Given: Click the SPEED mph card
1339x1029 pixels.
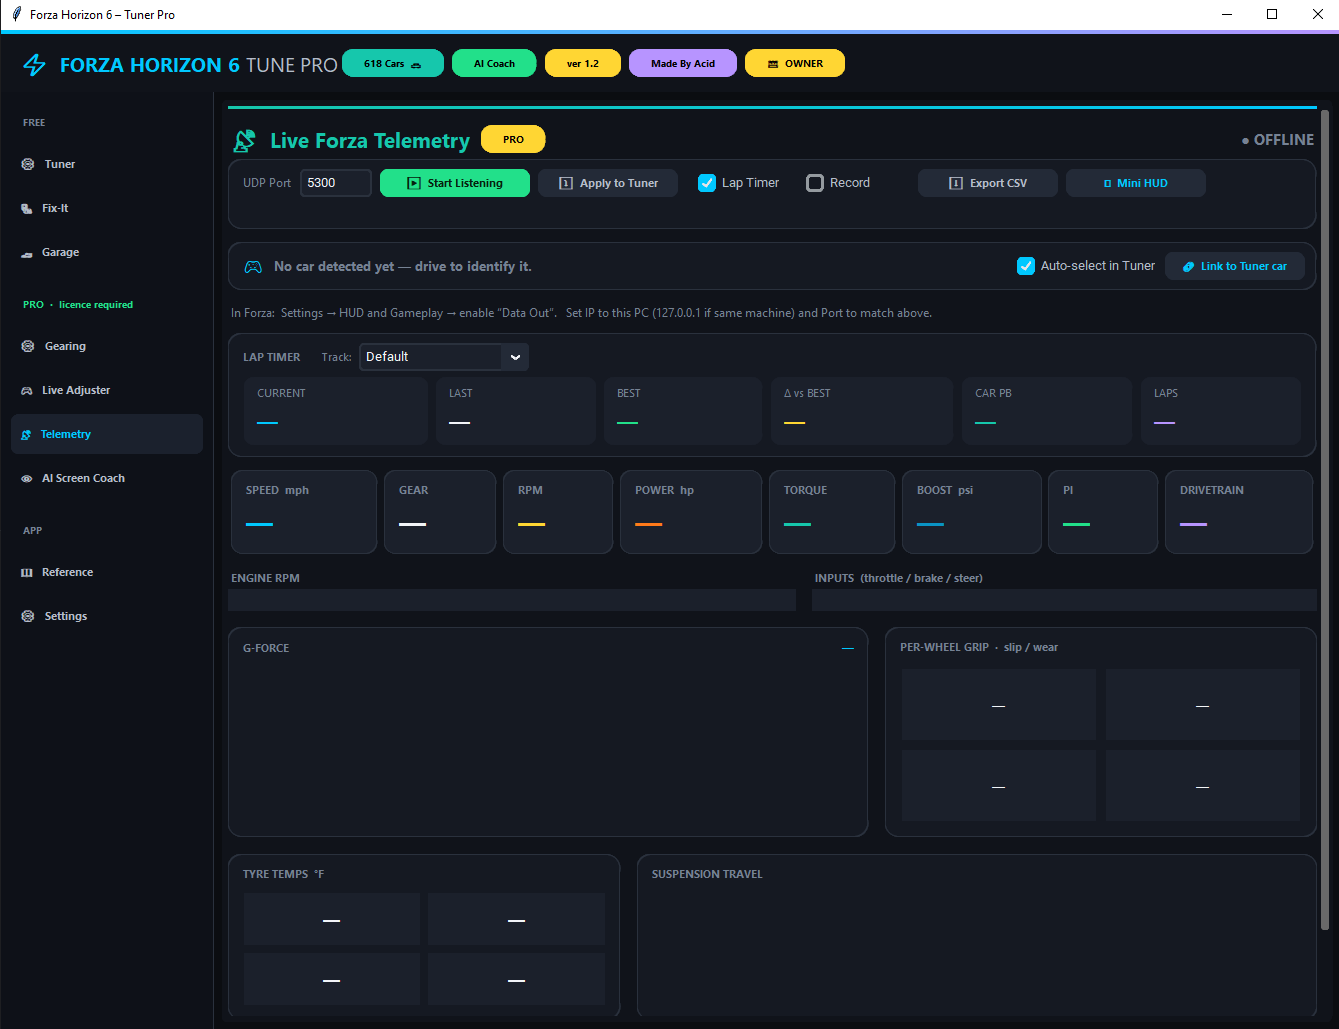Looking at the screenshot, I should (304, 512).
